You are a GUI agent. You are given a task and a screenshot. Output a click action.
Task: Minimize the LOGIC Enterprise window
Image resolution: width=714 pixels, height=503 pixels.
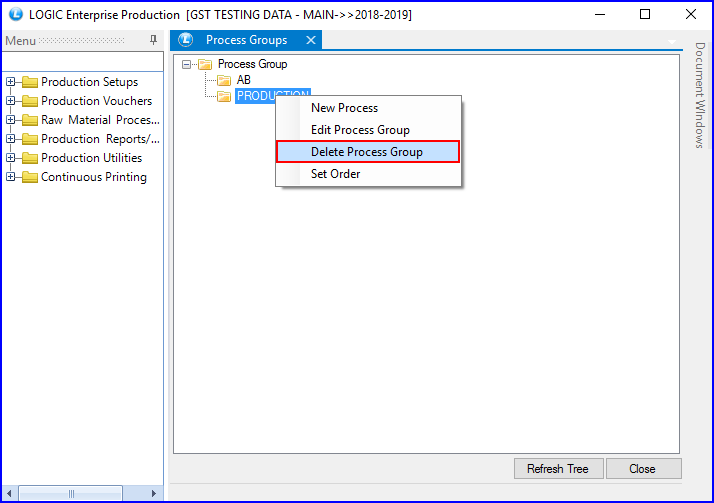600,15
